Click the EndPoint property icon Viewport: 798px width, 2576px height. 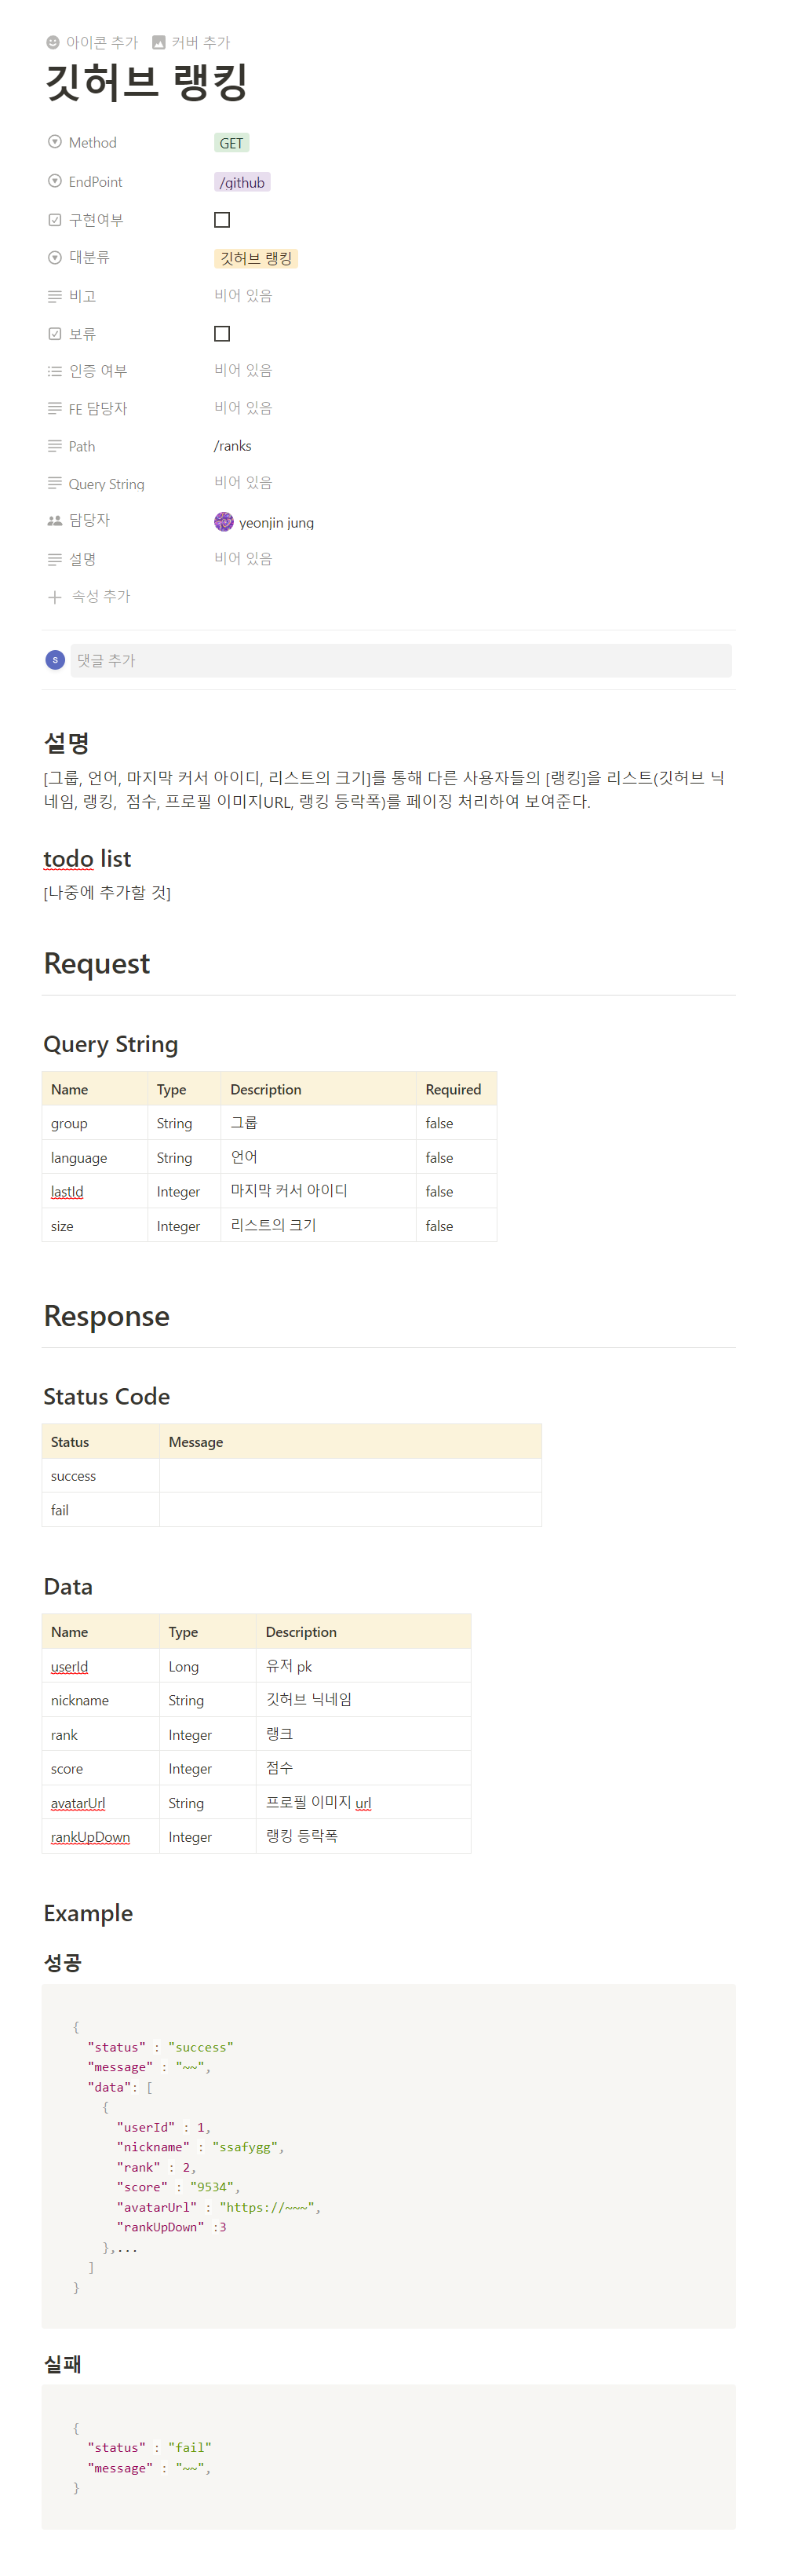[x=55, y=181]
